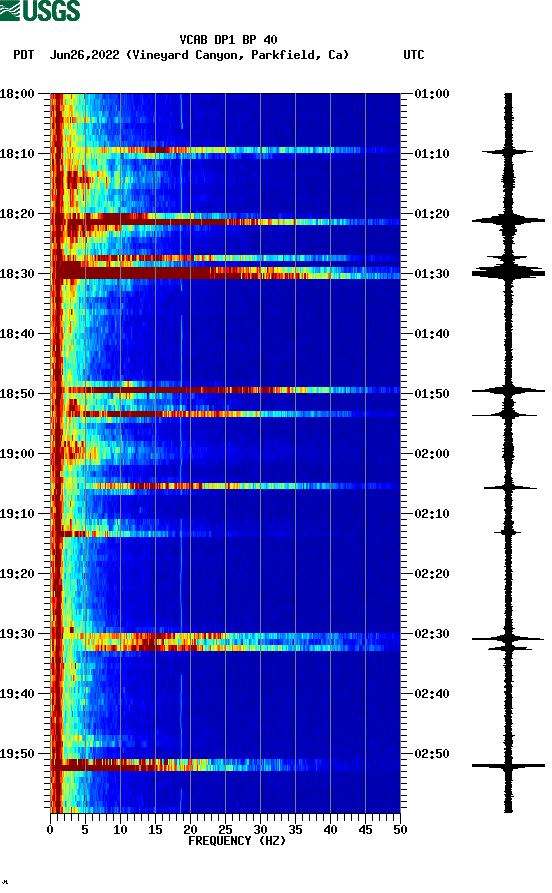Click the 02:40 UTC time label
The image size is (552, 893).
point(432,694)
